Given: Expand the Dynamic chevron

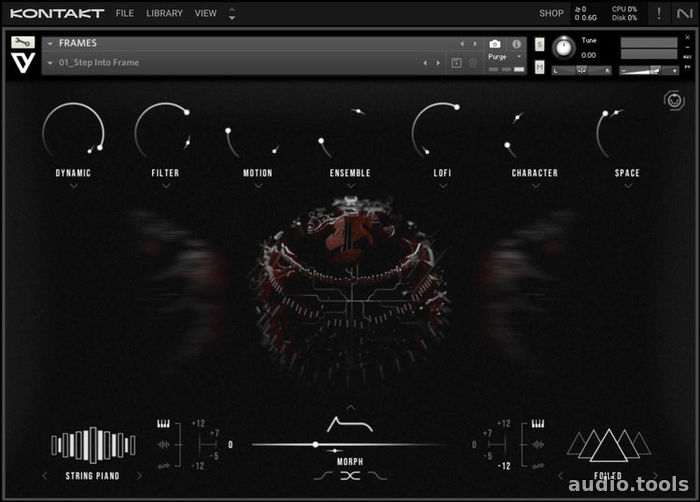Looking at the screenshot, I should click(x=74, y=185).
